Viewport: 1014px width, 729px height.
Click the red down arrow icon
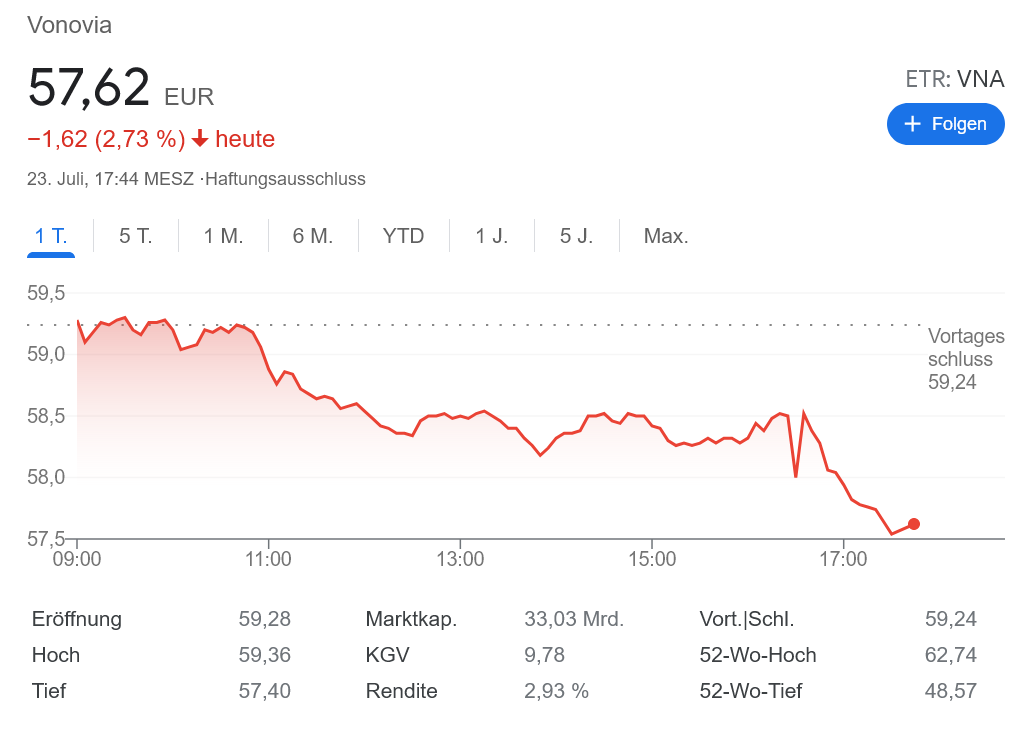point(200,139)
